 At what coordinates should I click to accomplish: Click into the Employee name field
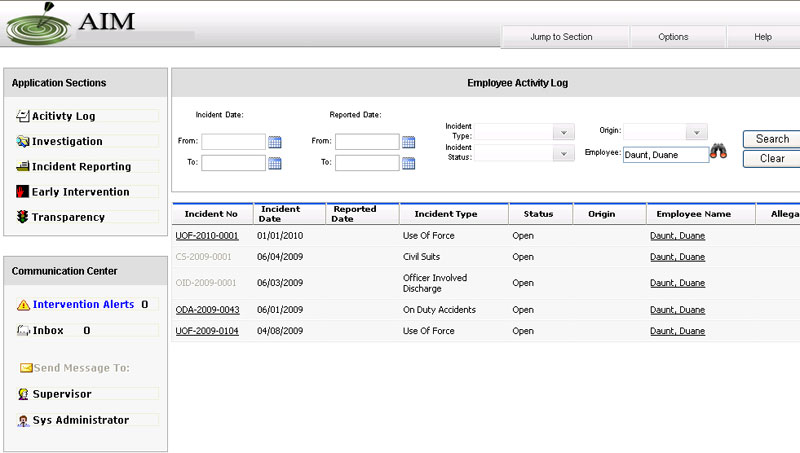click(665, 155)
